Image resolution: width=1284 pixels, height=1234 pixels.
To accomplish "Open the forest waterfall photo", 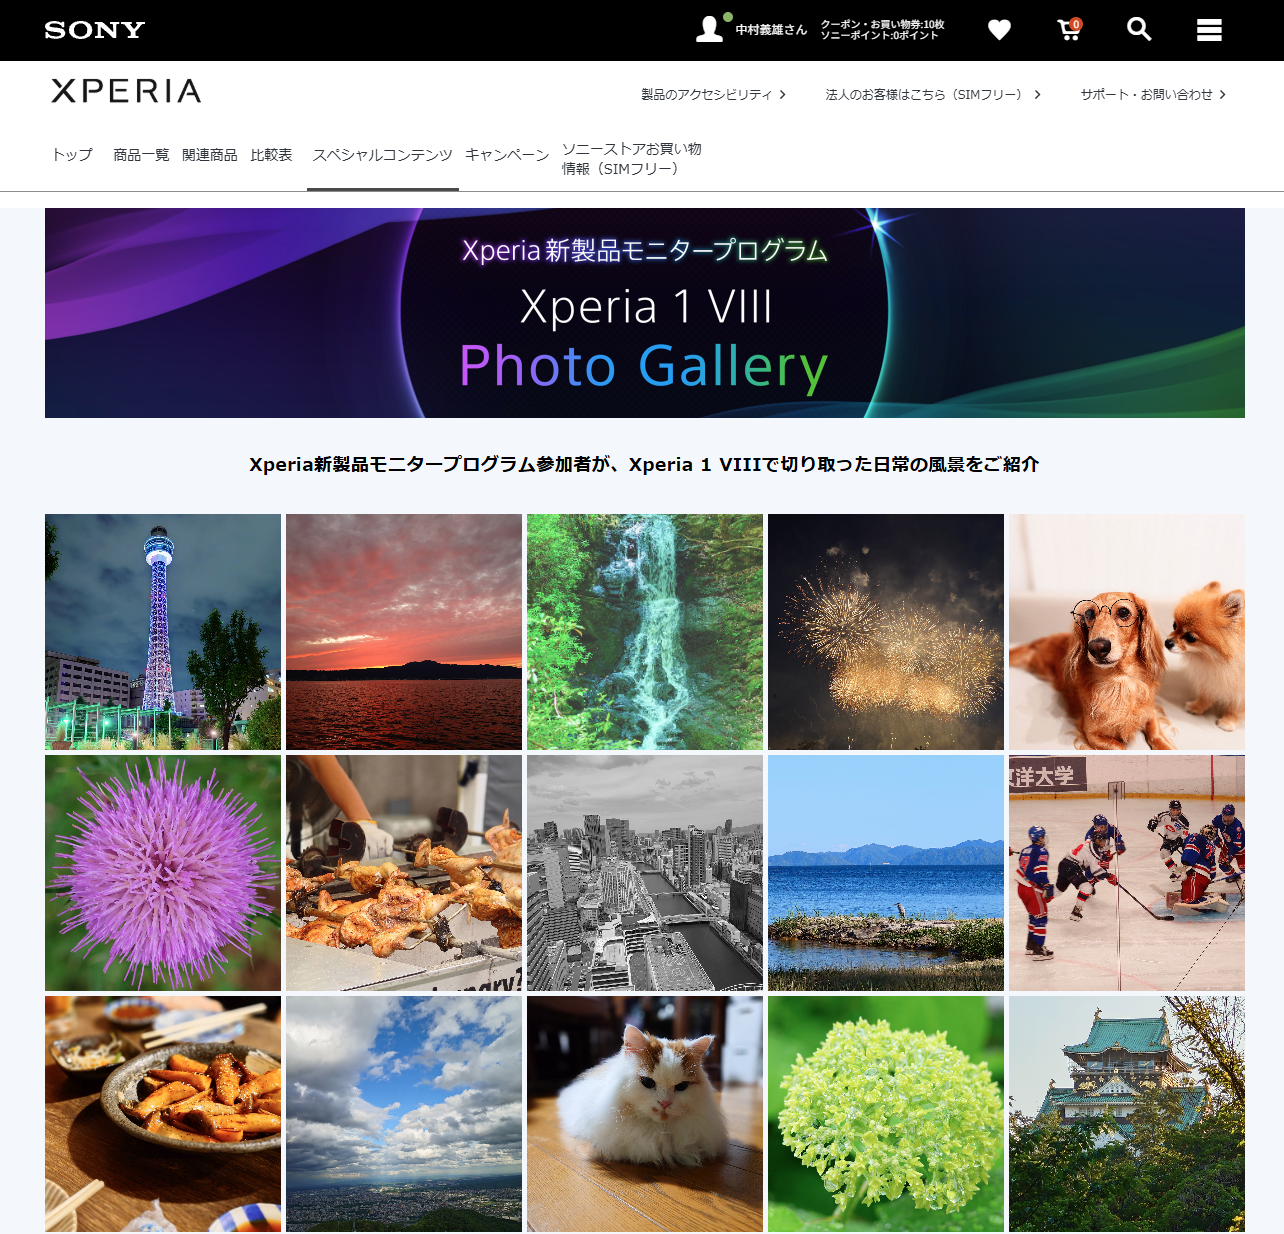I will [x=645, y=632].
